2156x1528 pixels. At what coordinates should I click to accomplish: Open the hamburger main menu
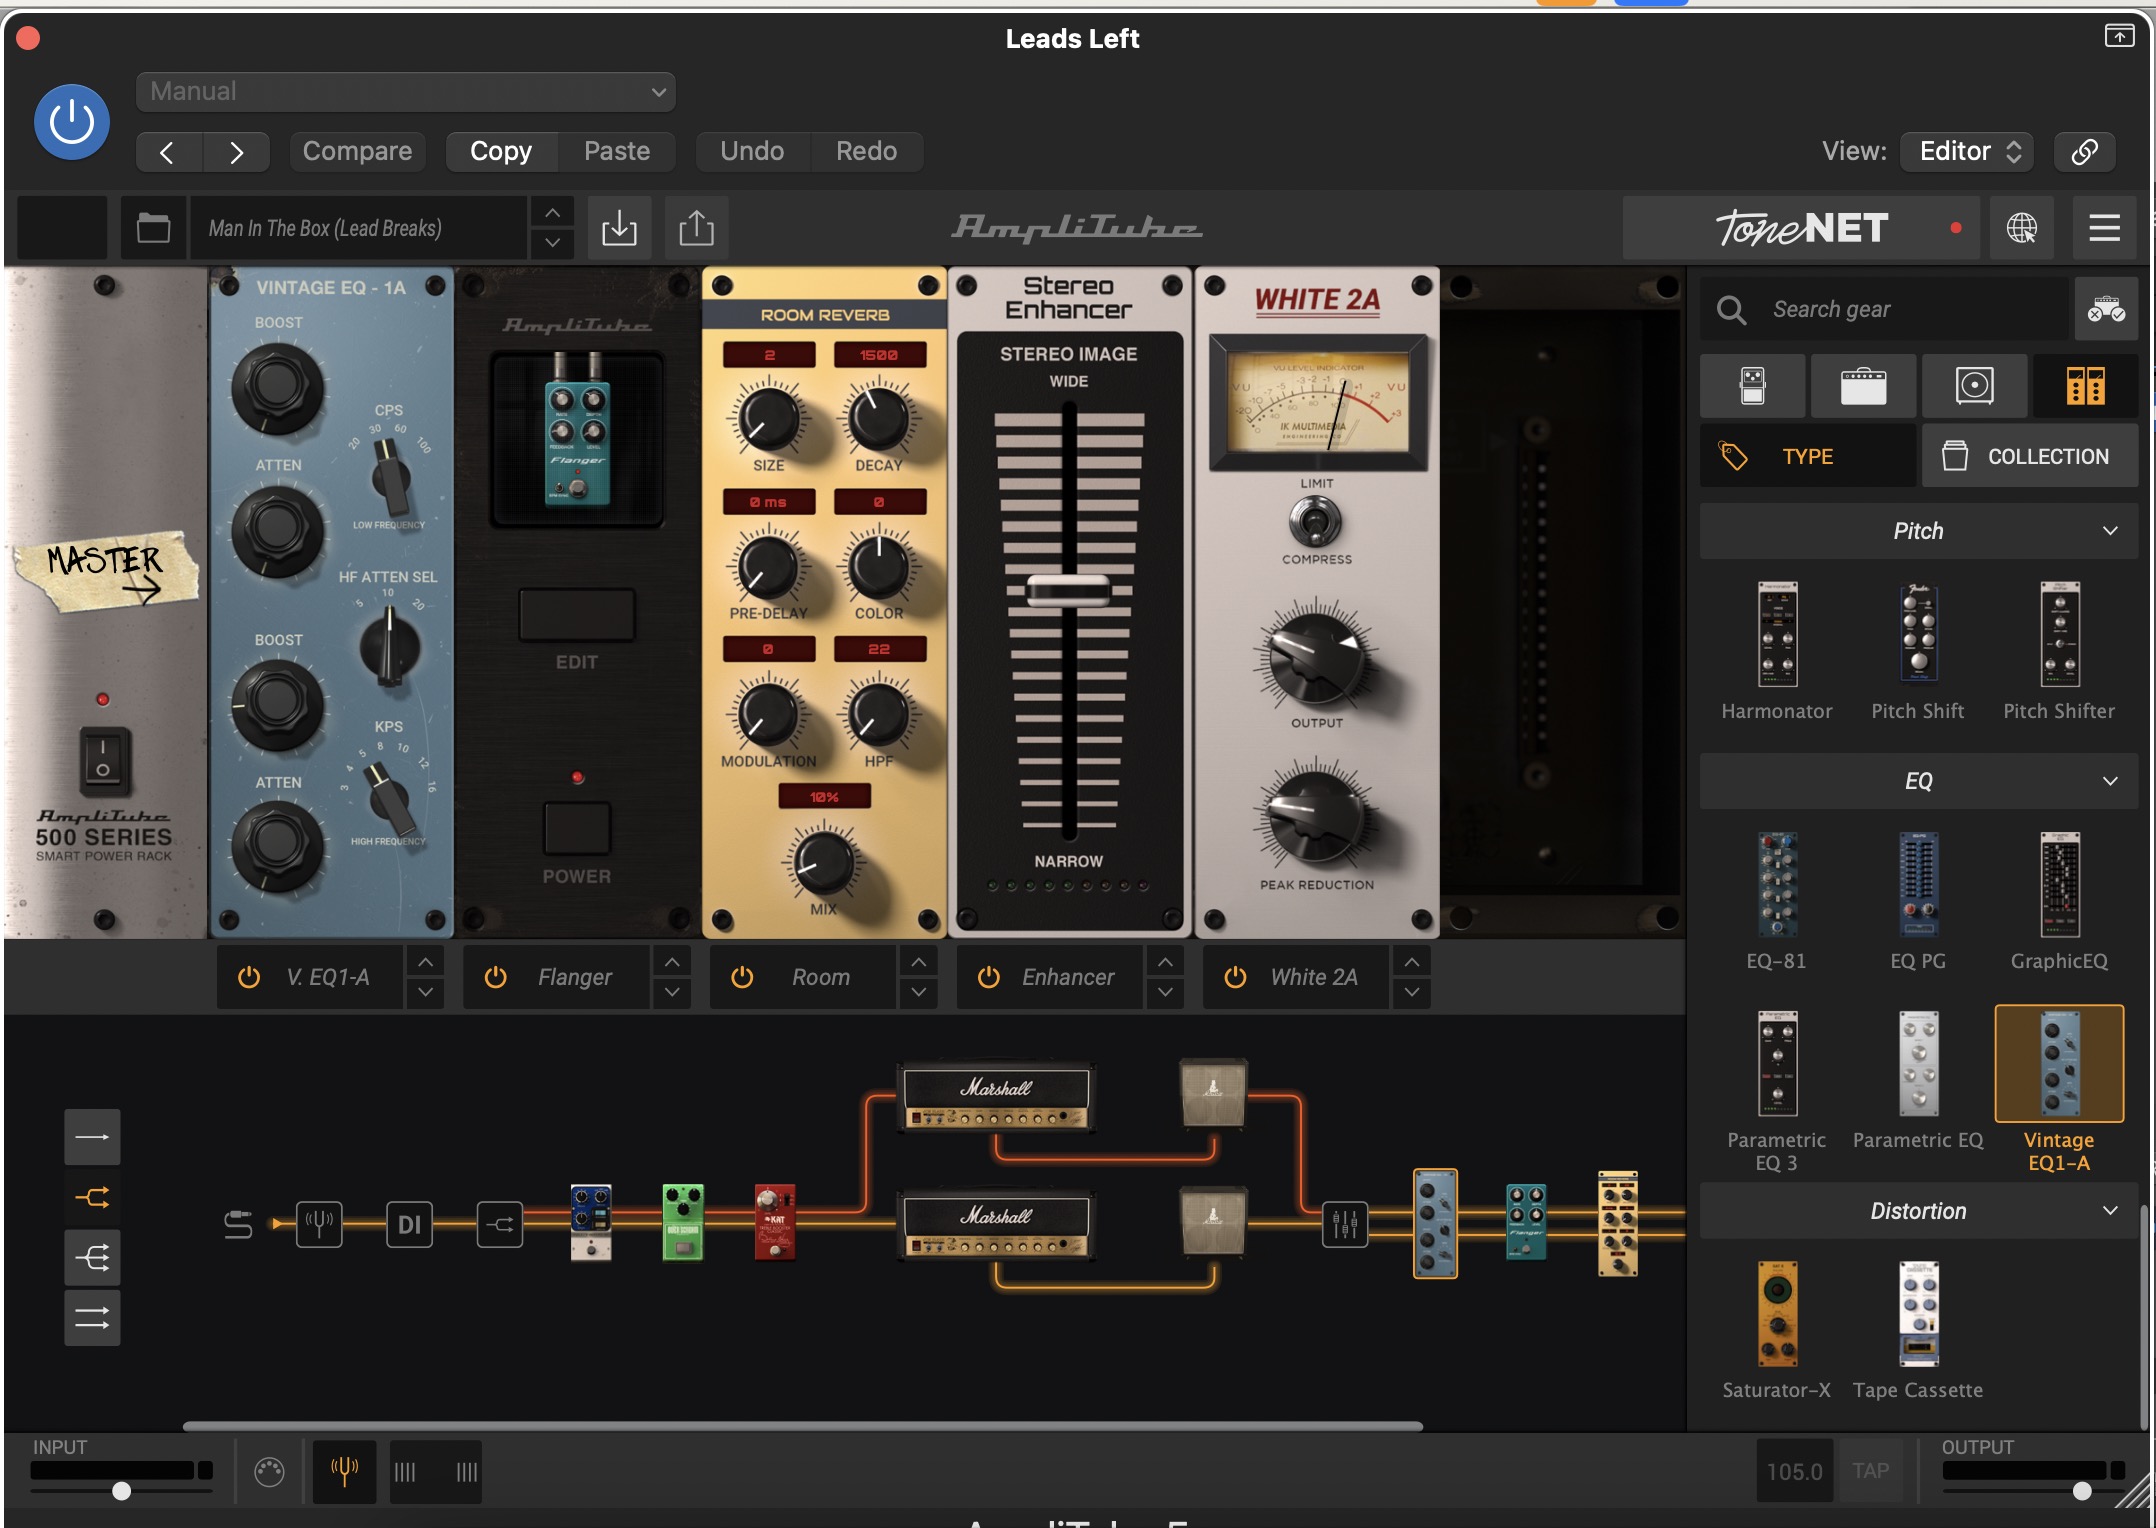click(x=2104, y=228)
